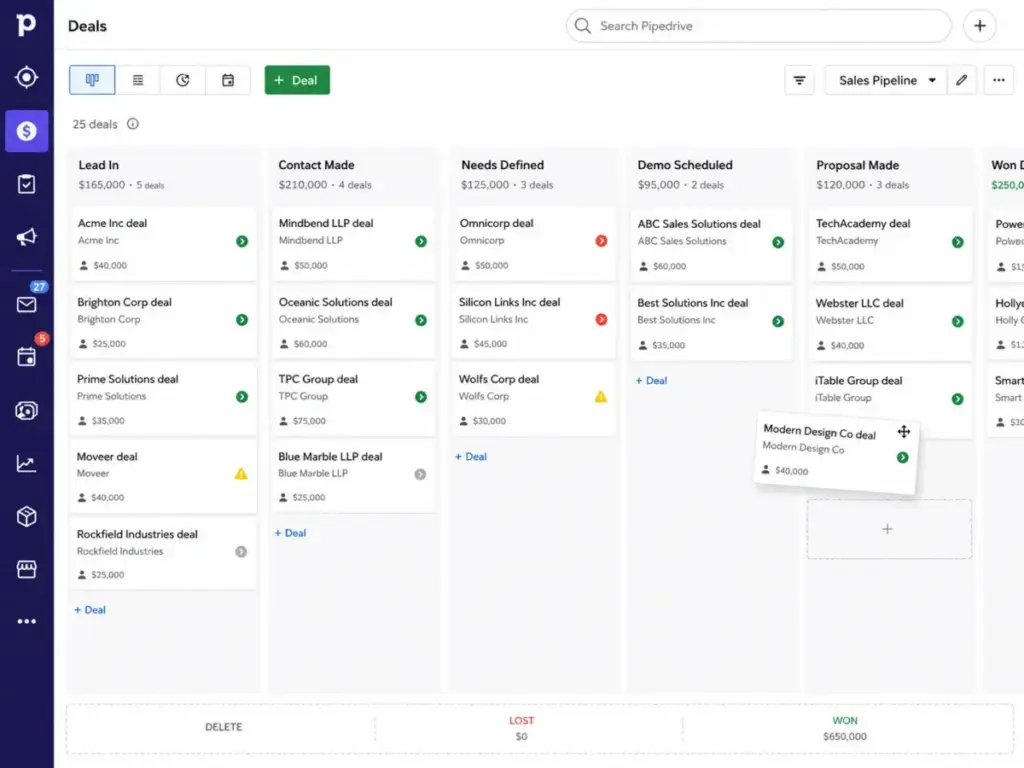The width and height of the screenshot is (1024, 768).
Task: Open Marketplace storefront icon in sidebar
Action: [x=26, y=569]
